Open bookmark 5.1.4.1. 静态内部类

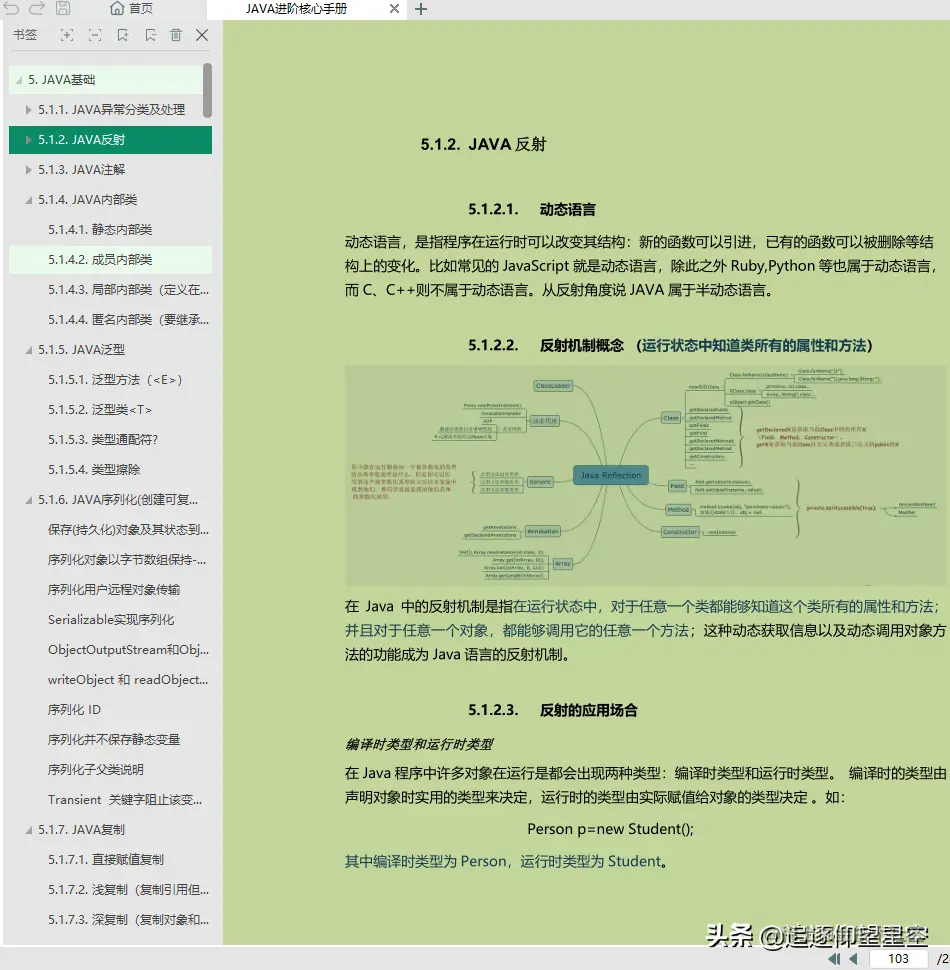tap(100, 230)
